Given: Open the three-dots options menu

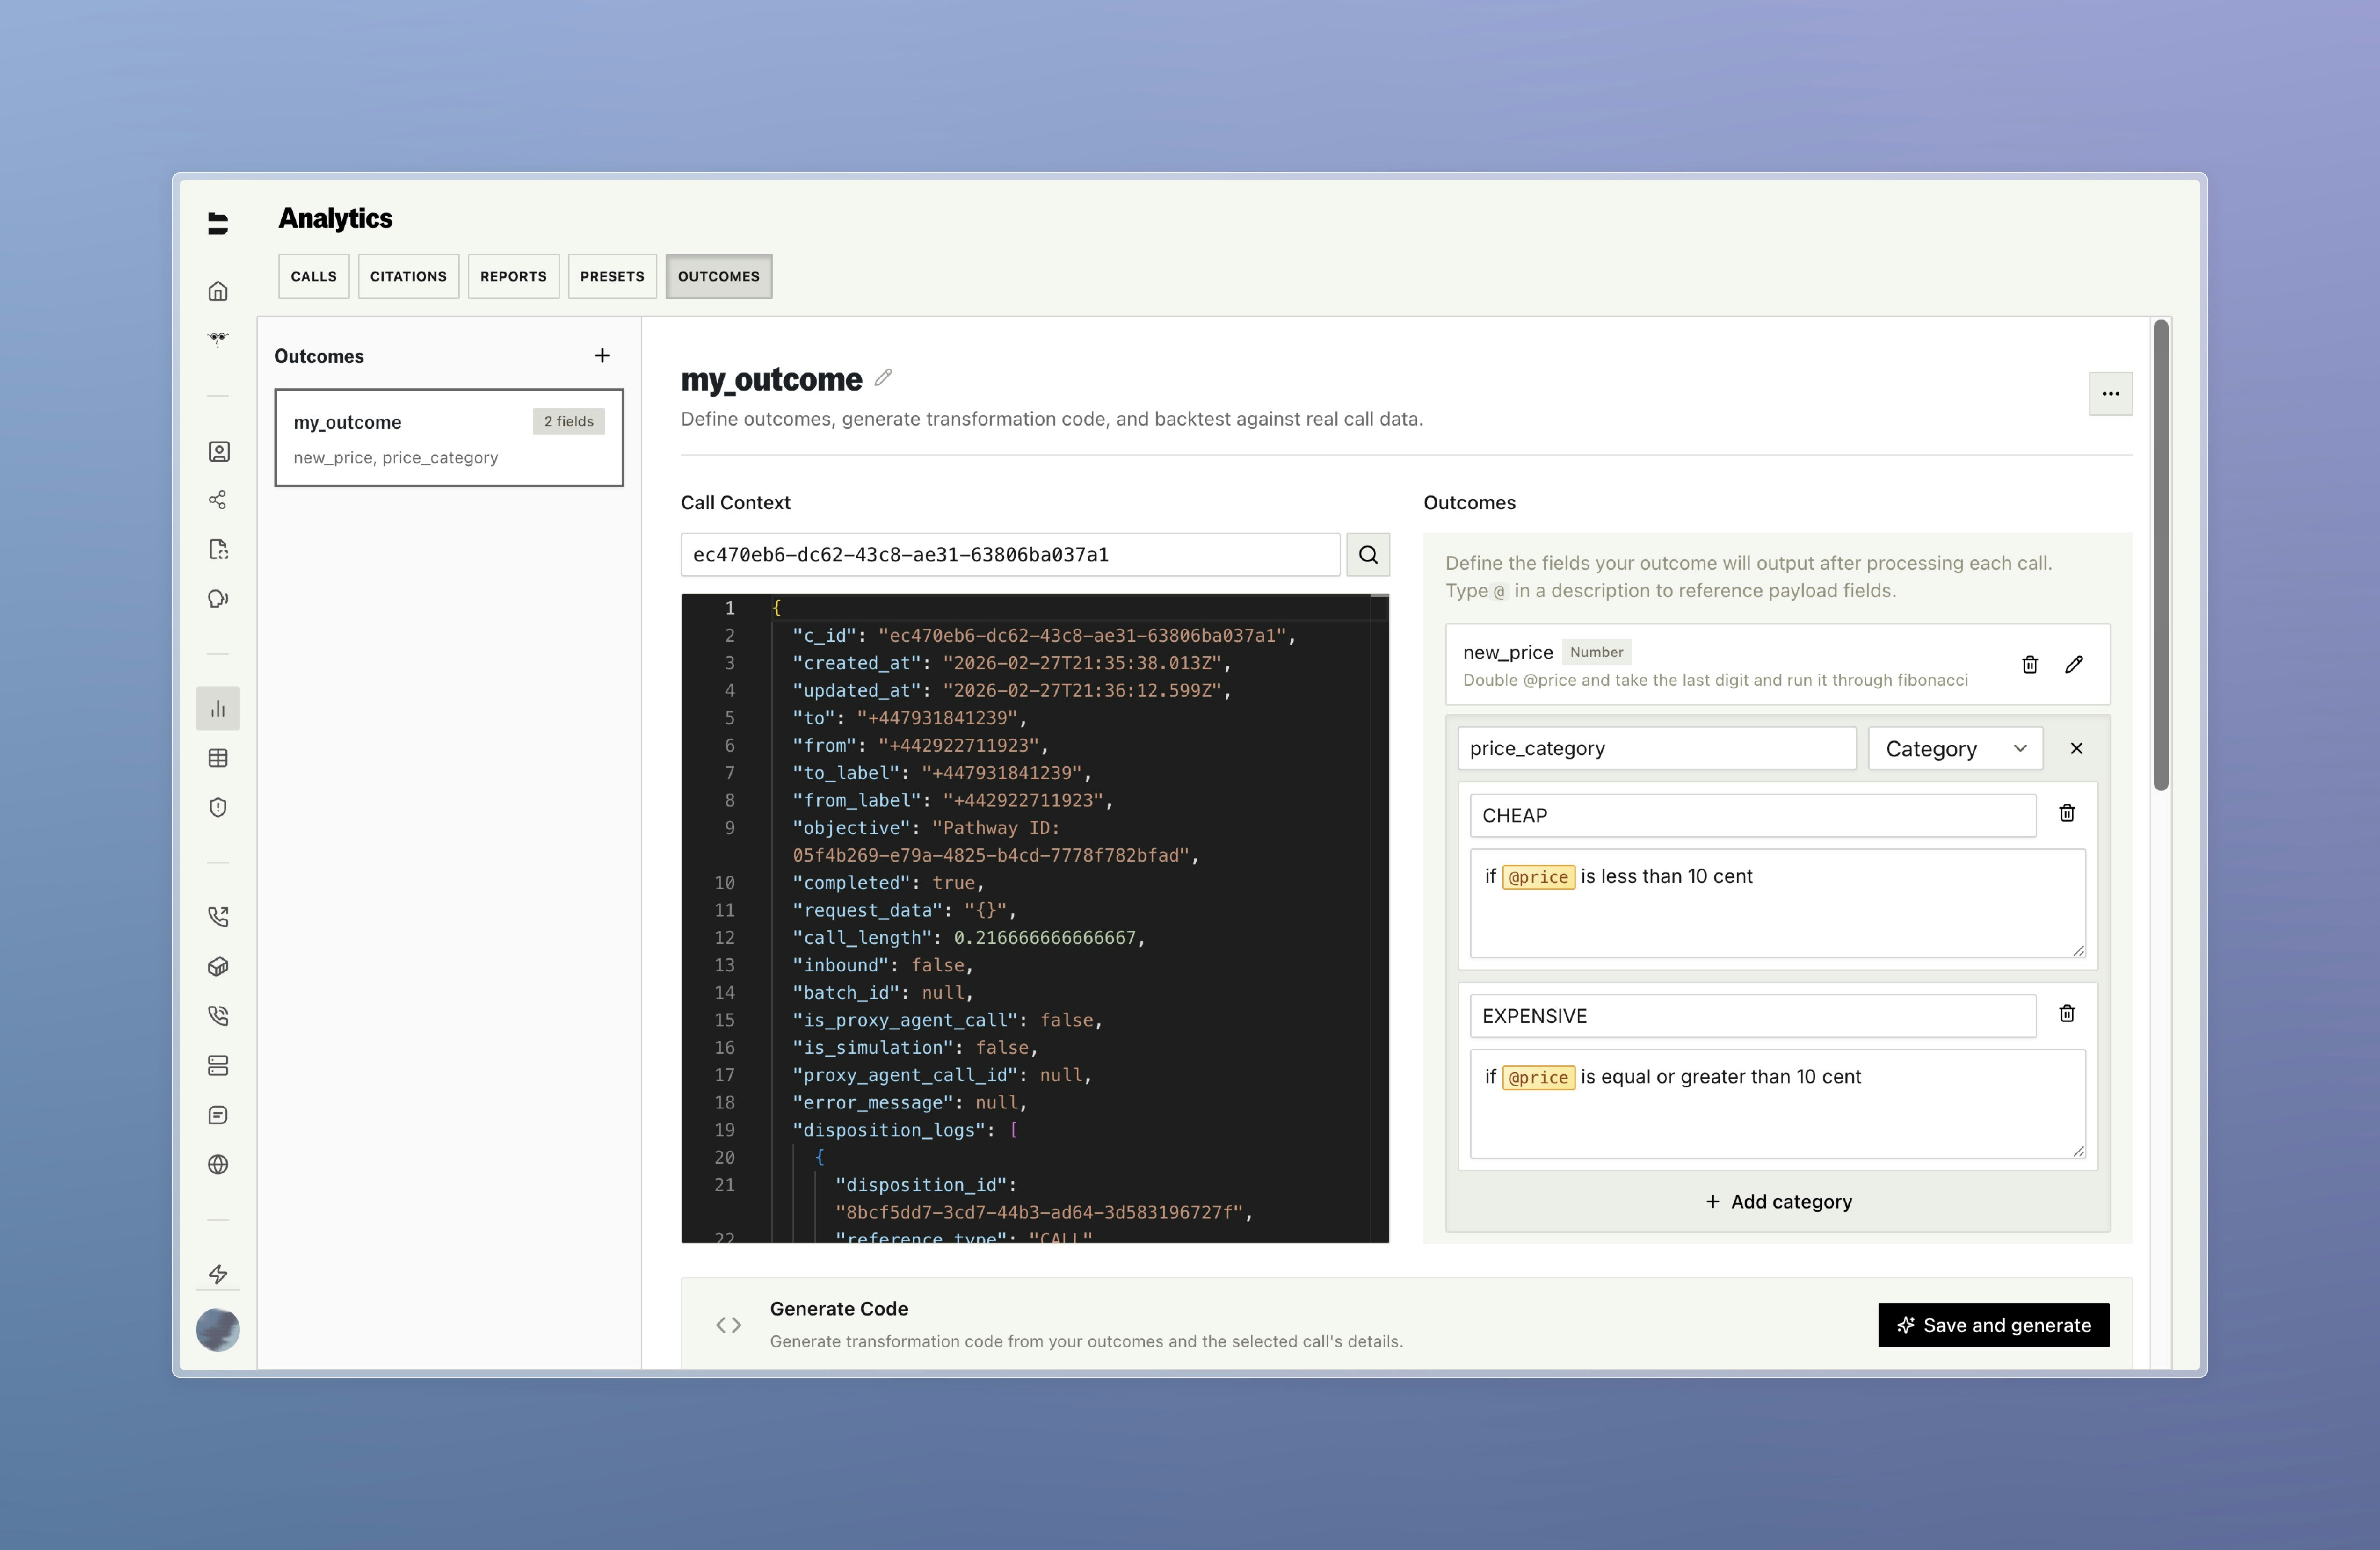Looking at the screenshot, I should pyautogui.click(x=2110, y=394).
